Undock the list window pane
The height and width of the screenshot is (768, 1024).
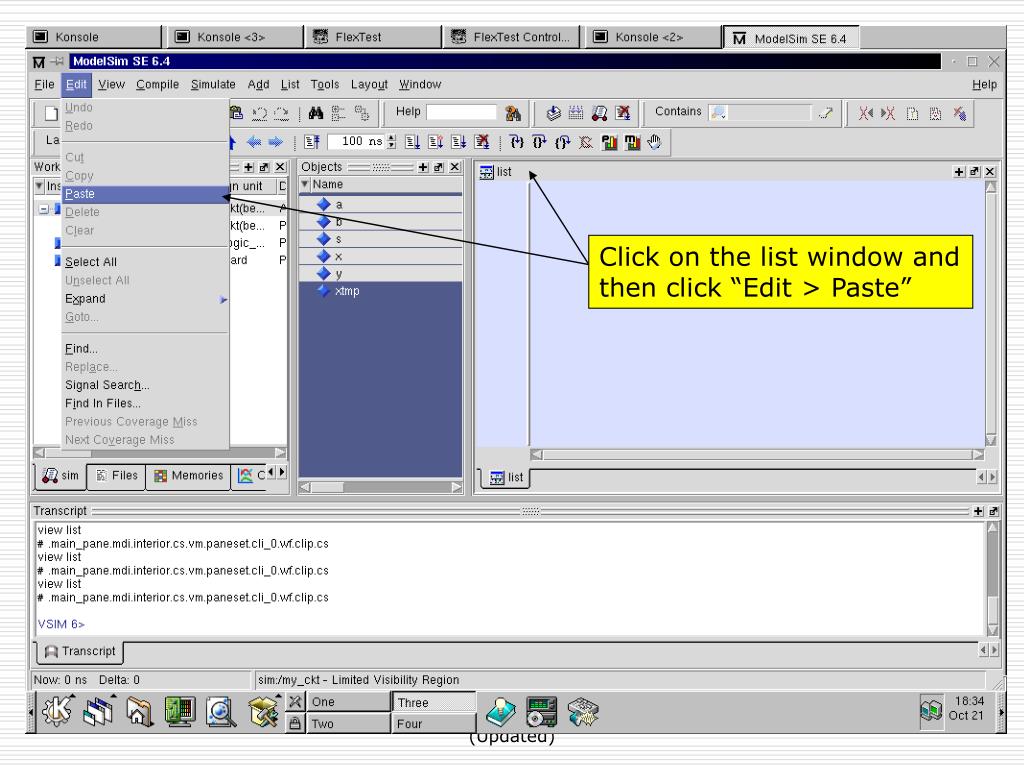pyautogui.click(x=974, y=172)
